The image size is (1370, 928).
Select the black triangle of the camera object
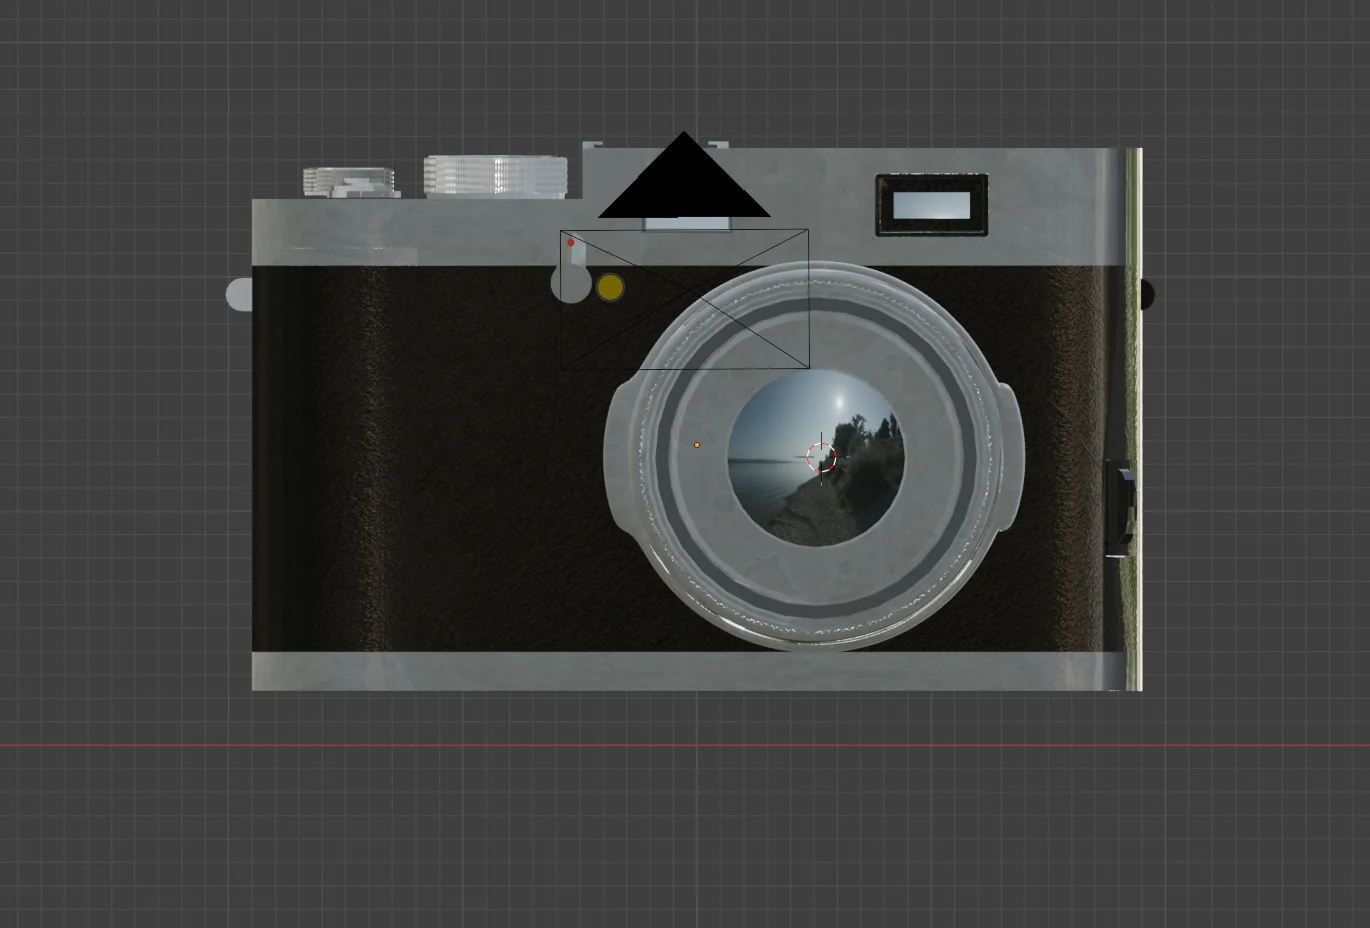(684, 175)
